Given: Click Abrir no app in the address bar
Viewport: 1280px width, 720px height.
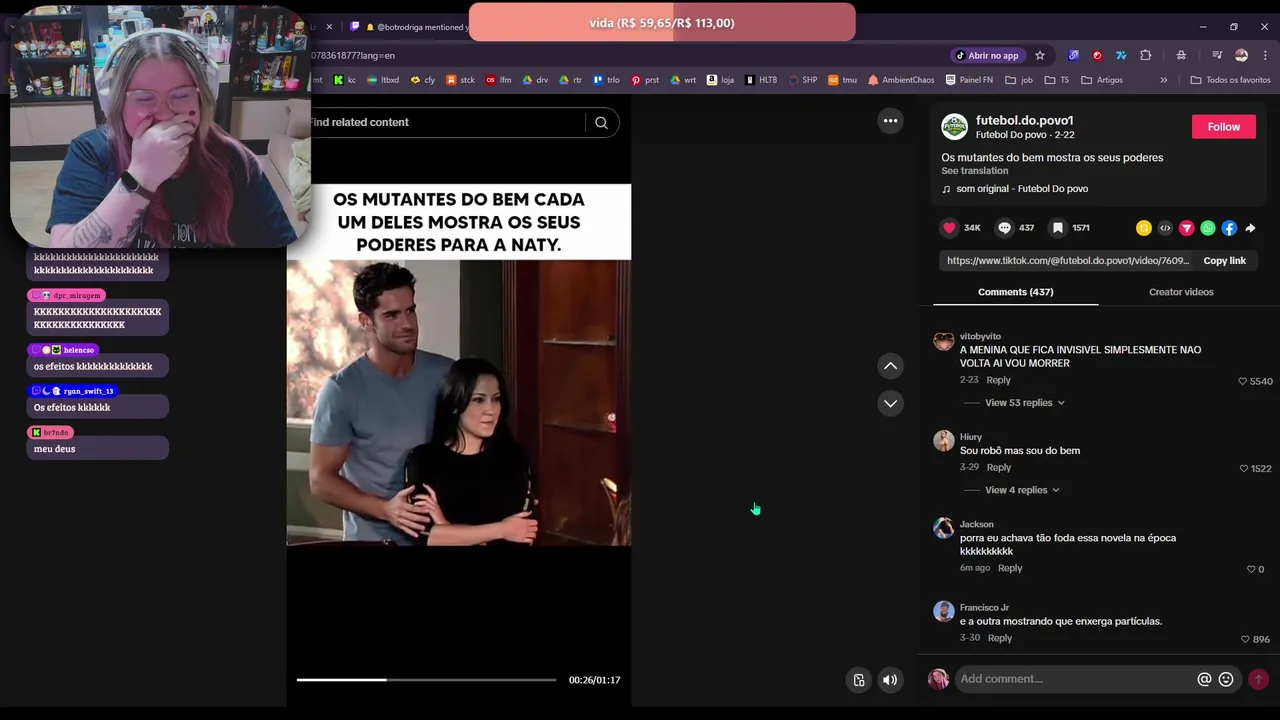Looking at the screenshot, I should (x=987, y=55).
